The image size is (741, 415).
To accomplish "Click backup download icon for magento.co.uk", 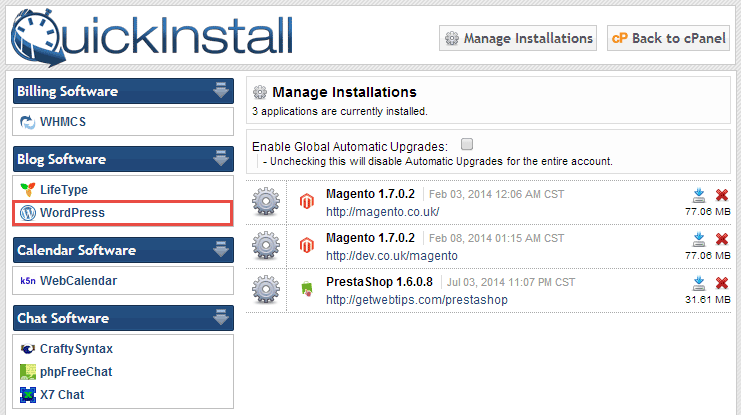I will coord(699,195).
